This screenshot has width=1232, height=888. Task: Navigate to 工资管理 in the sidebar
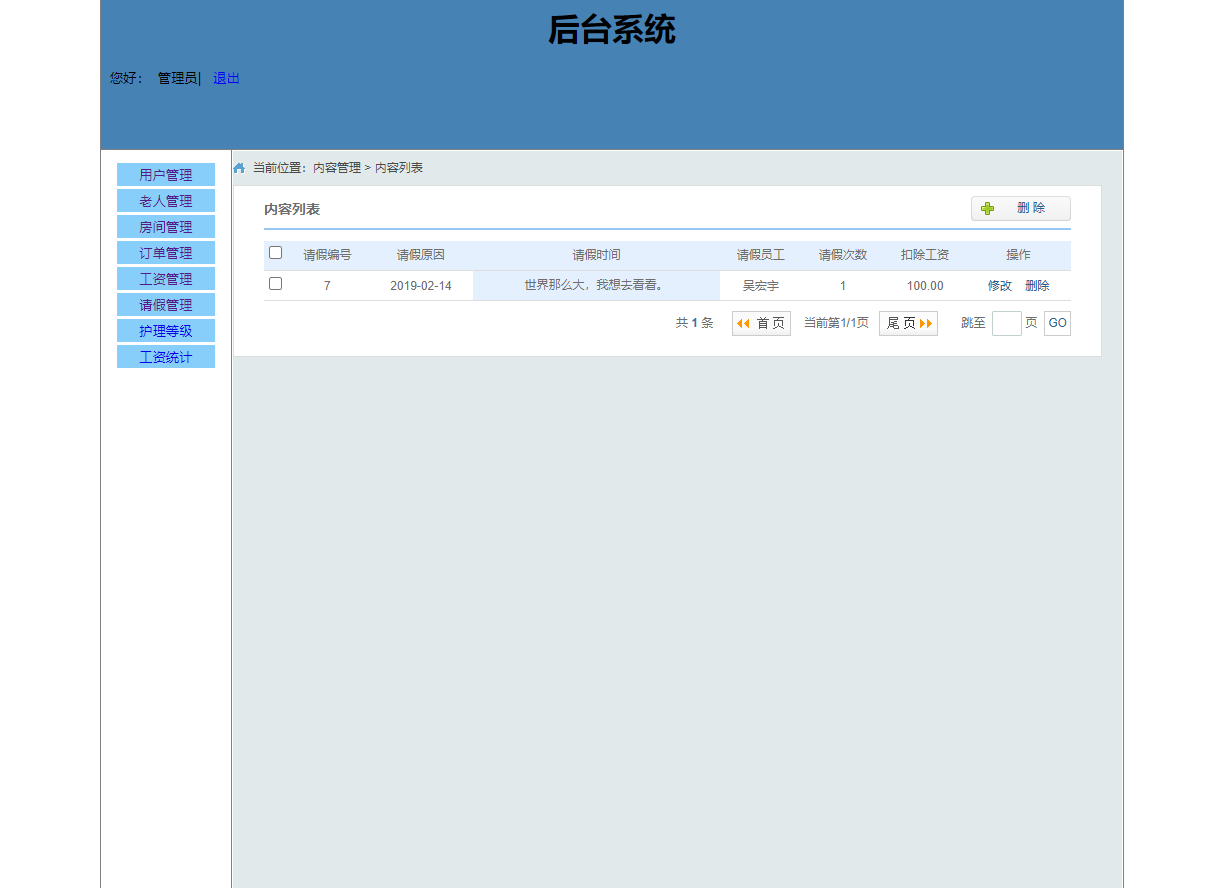coord(166,278)
